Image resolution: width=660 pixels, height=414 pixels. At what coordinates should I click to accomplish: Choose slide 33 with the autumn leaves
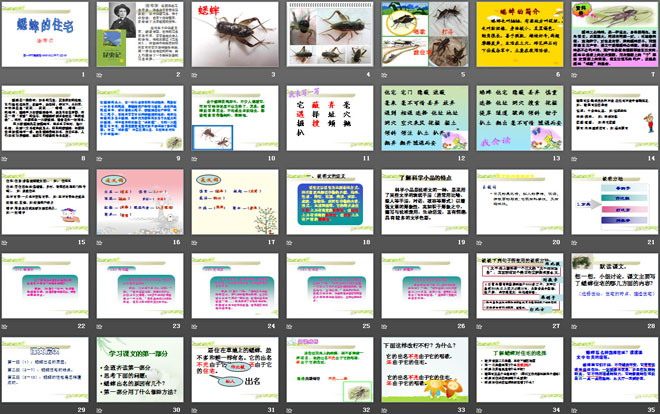tap(423, 371)
